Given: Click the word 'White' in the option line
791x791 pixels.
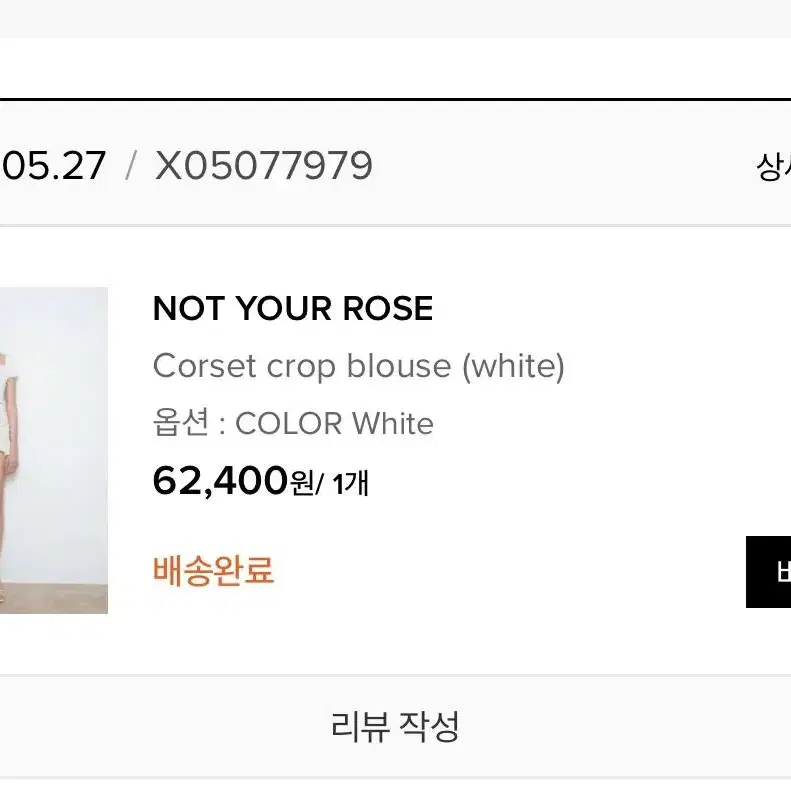Looking at the screenshot, I should [392, 423].
